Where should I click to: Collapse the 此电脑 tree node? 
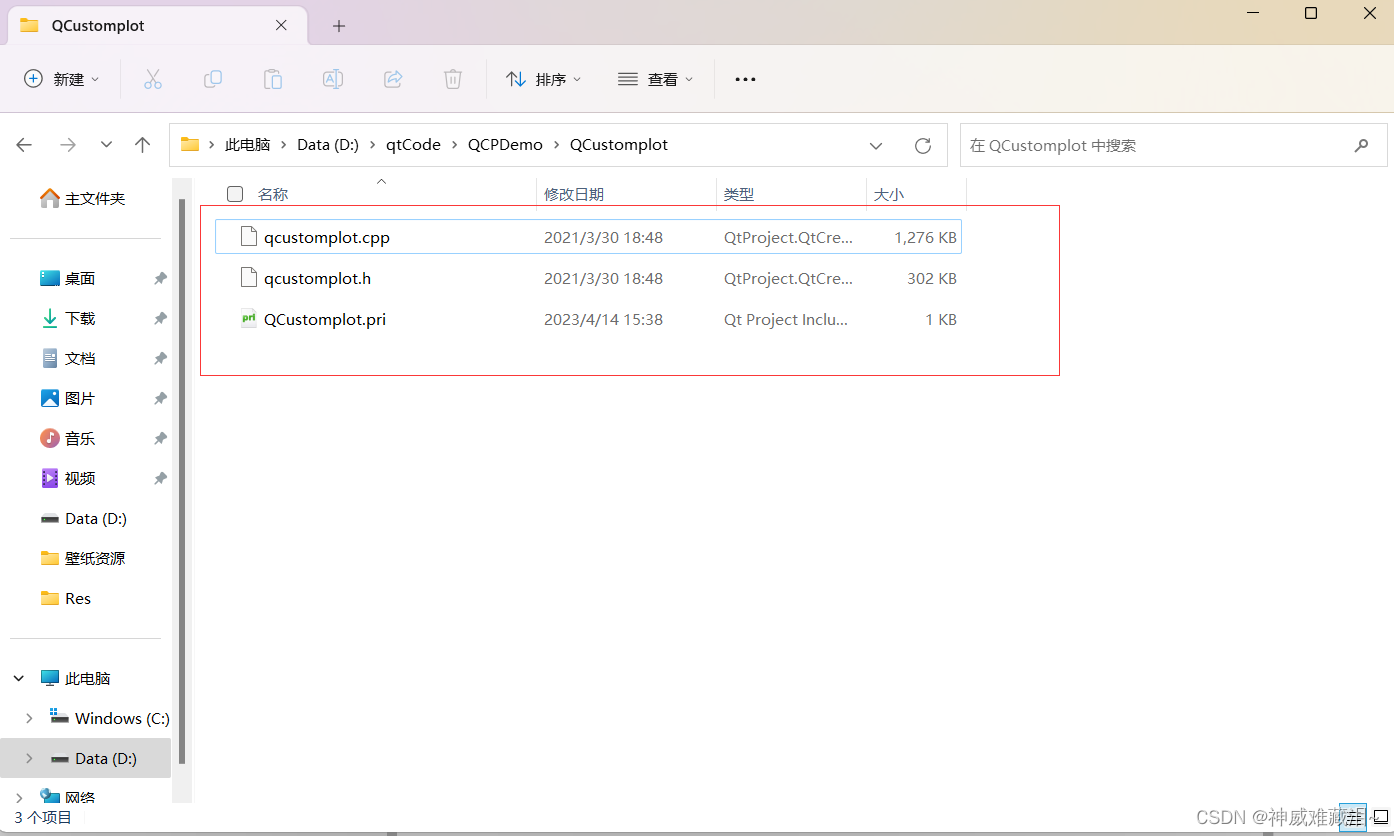tap(19, 678)
